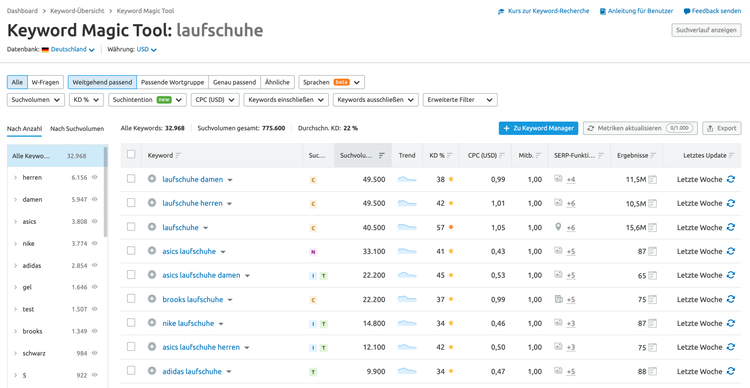
Task: Sort by CPC (USD) column sort icon
Action: pos(502,155)
